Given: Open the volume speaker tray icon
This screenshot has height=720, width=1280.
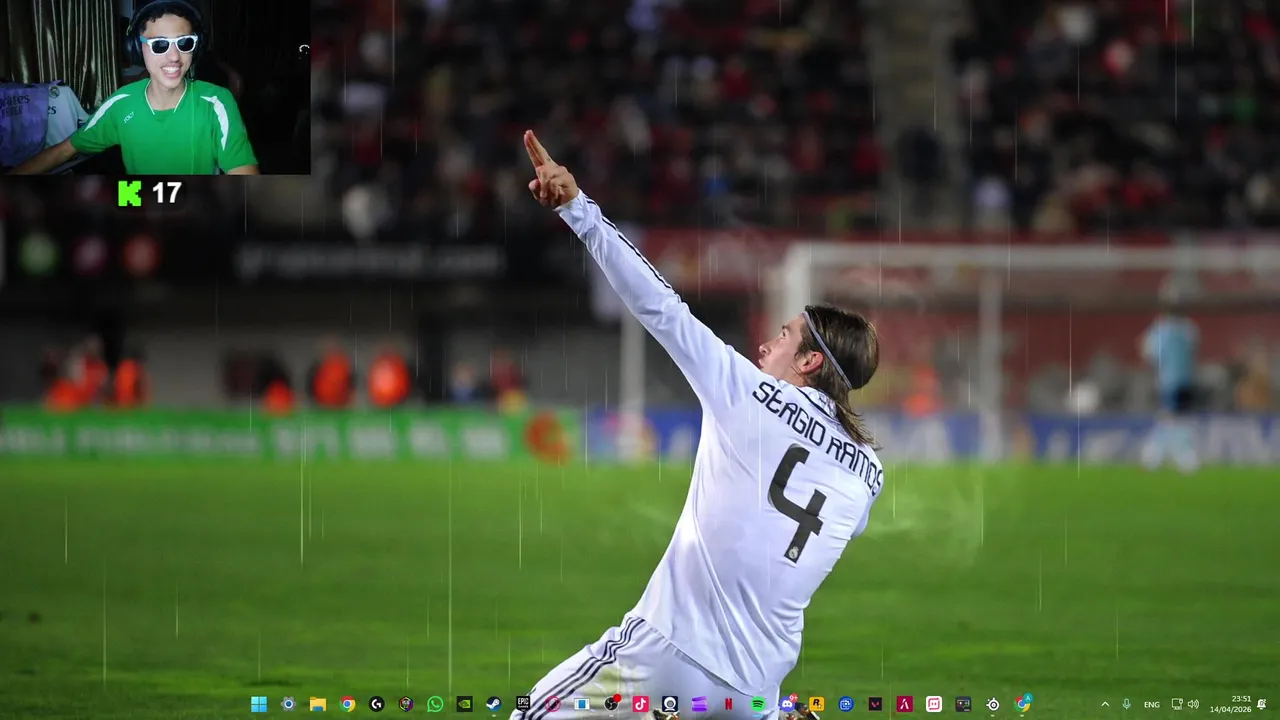Looking at the screenshot, I should (x=1193, y=704).
